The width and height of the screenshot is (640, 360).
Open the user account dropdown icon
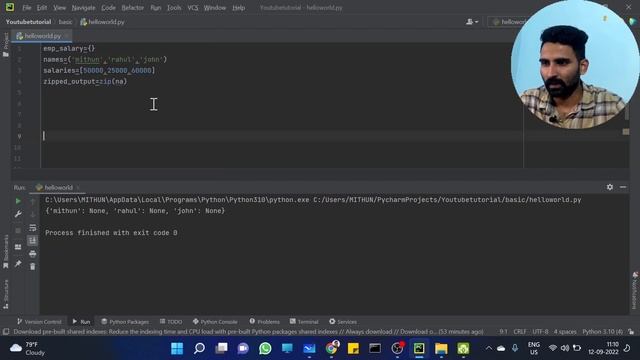click(x=472, y=22)
